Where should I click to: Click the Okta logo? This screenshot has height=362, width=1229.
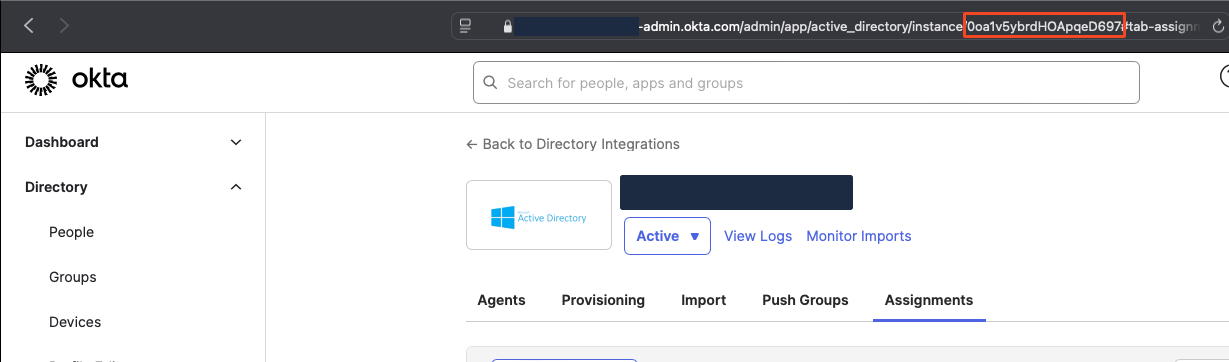click(x=76, y=80)
